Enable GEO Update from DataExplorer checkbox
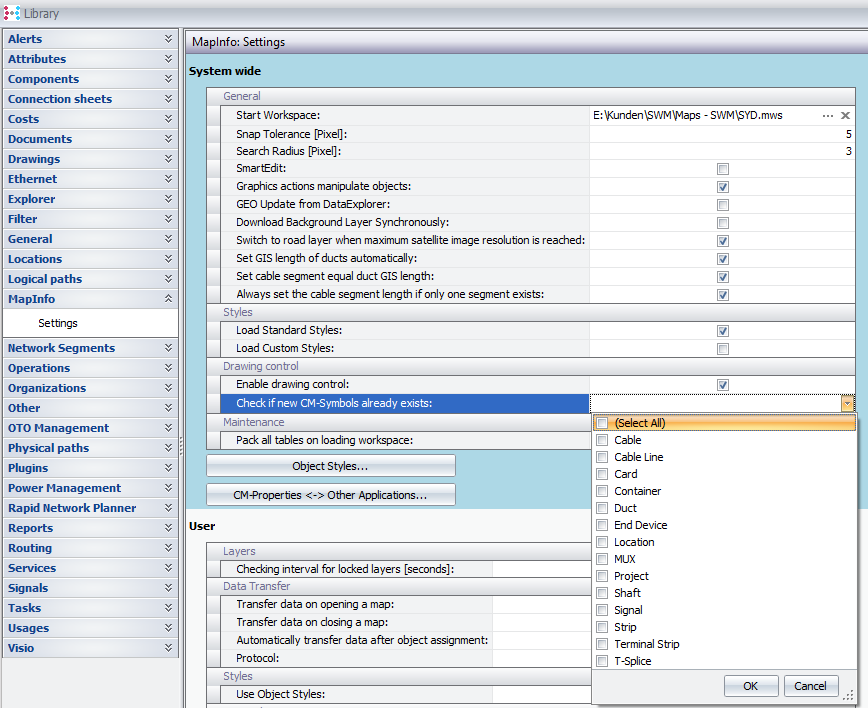This screenshot has height=708, width=868. point(722,205)
